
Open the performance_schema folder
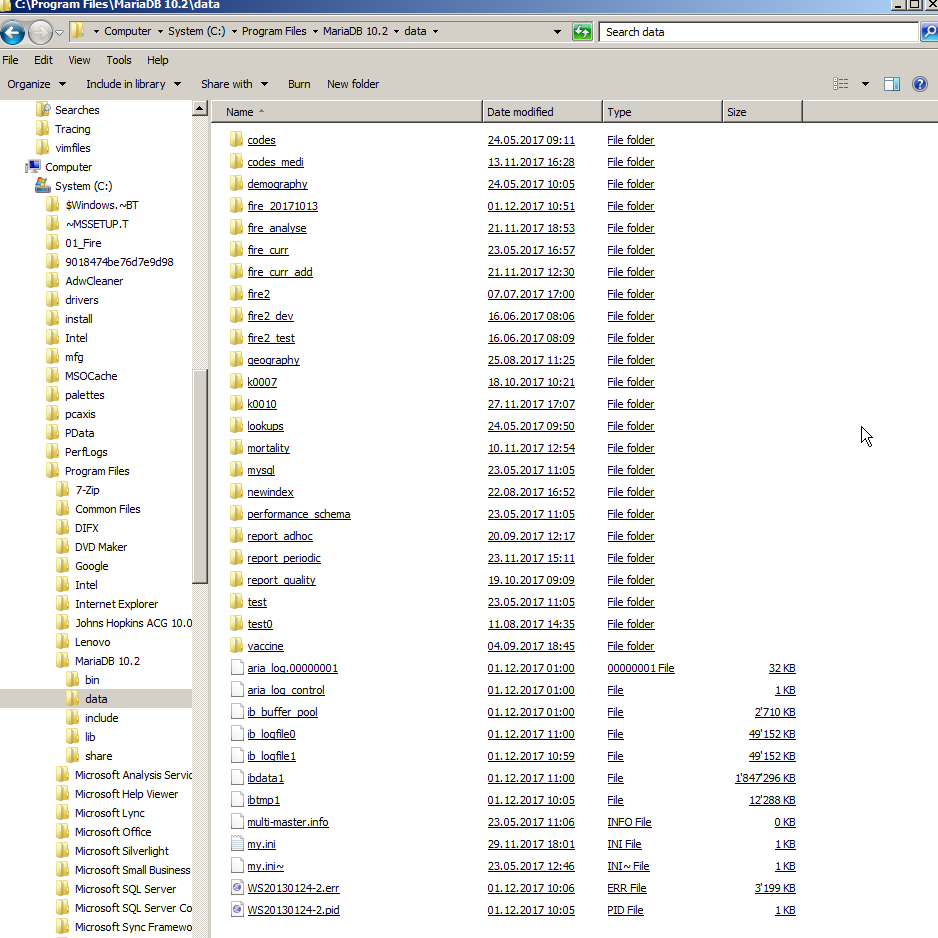(298, 514)
